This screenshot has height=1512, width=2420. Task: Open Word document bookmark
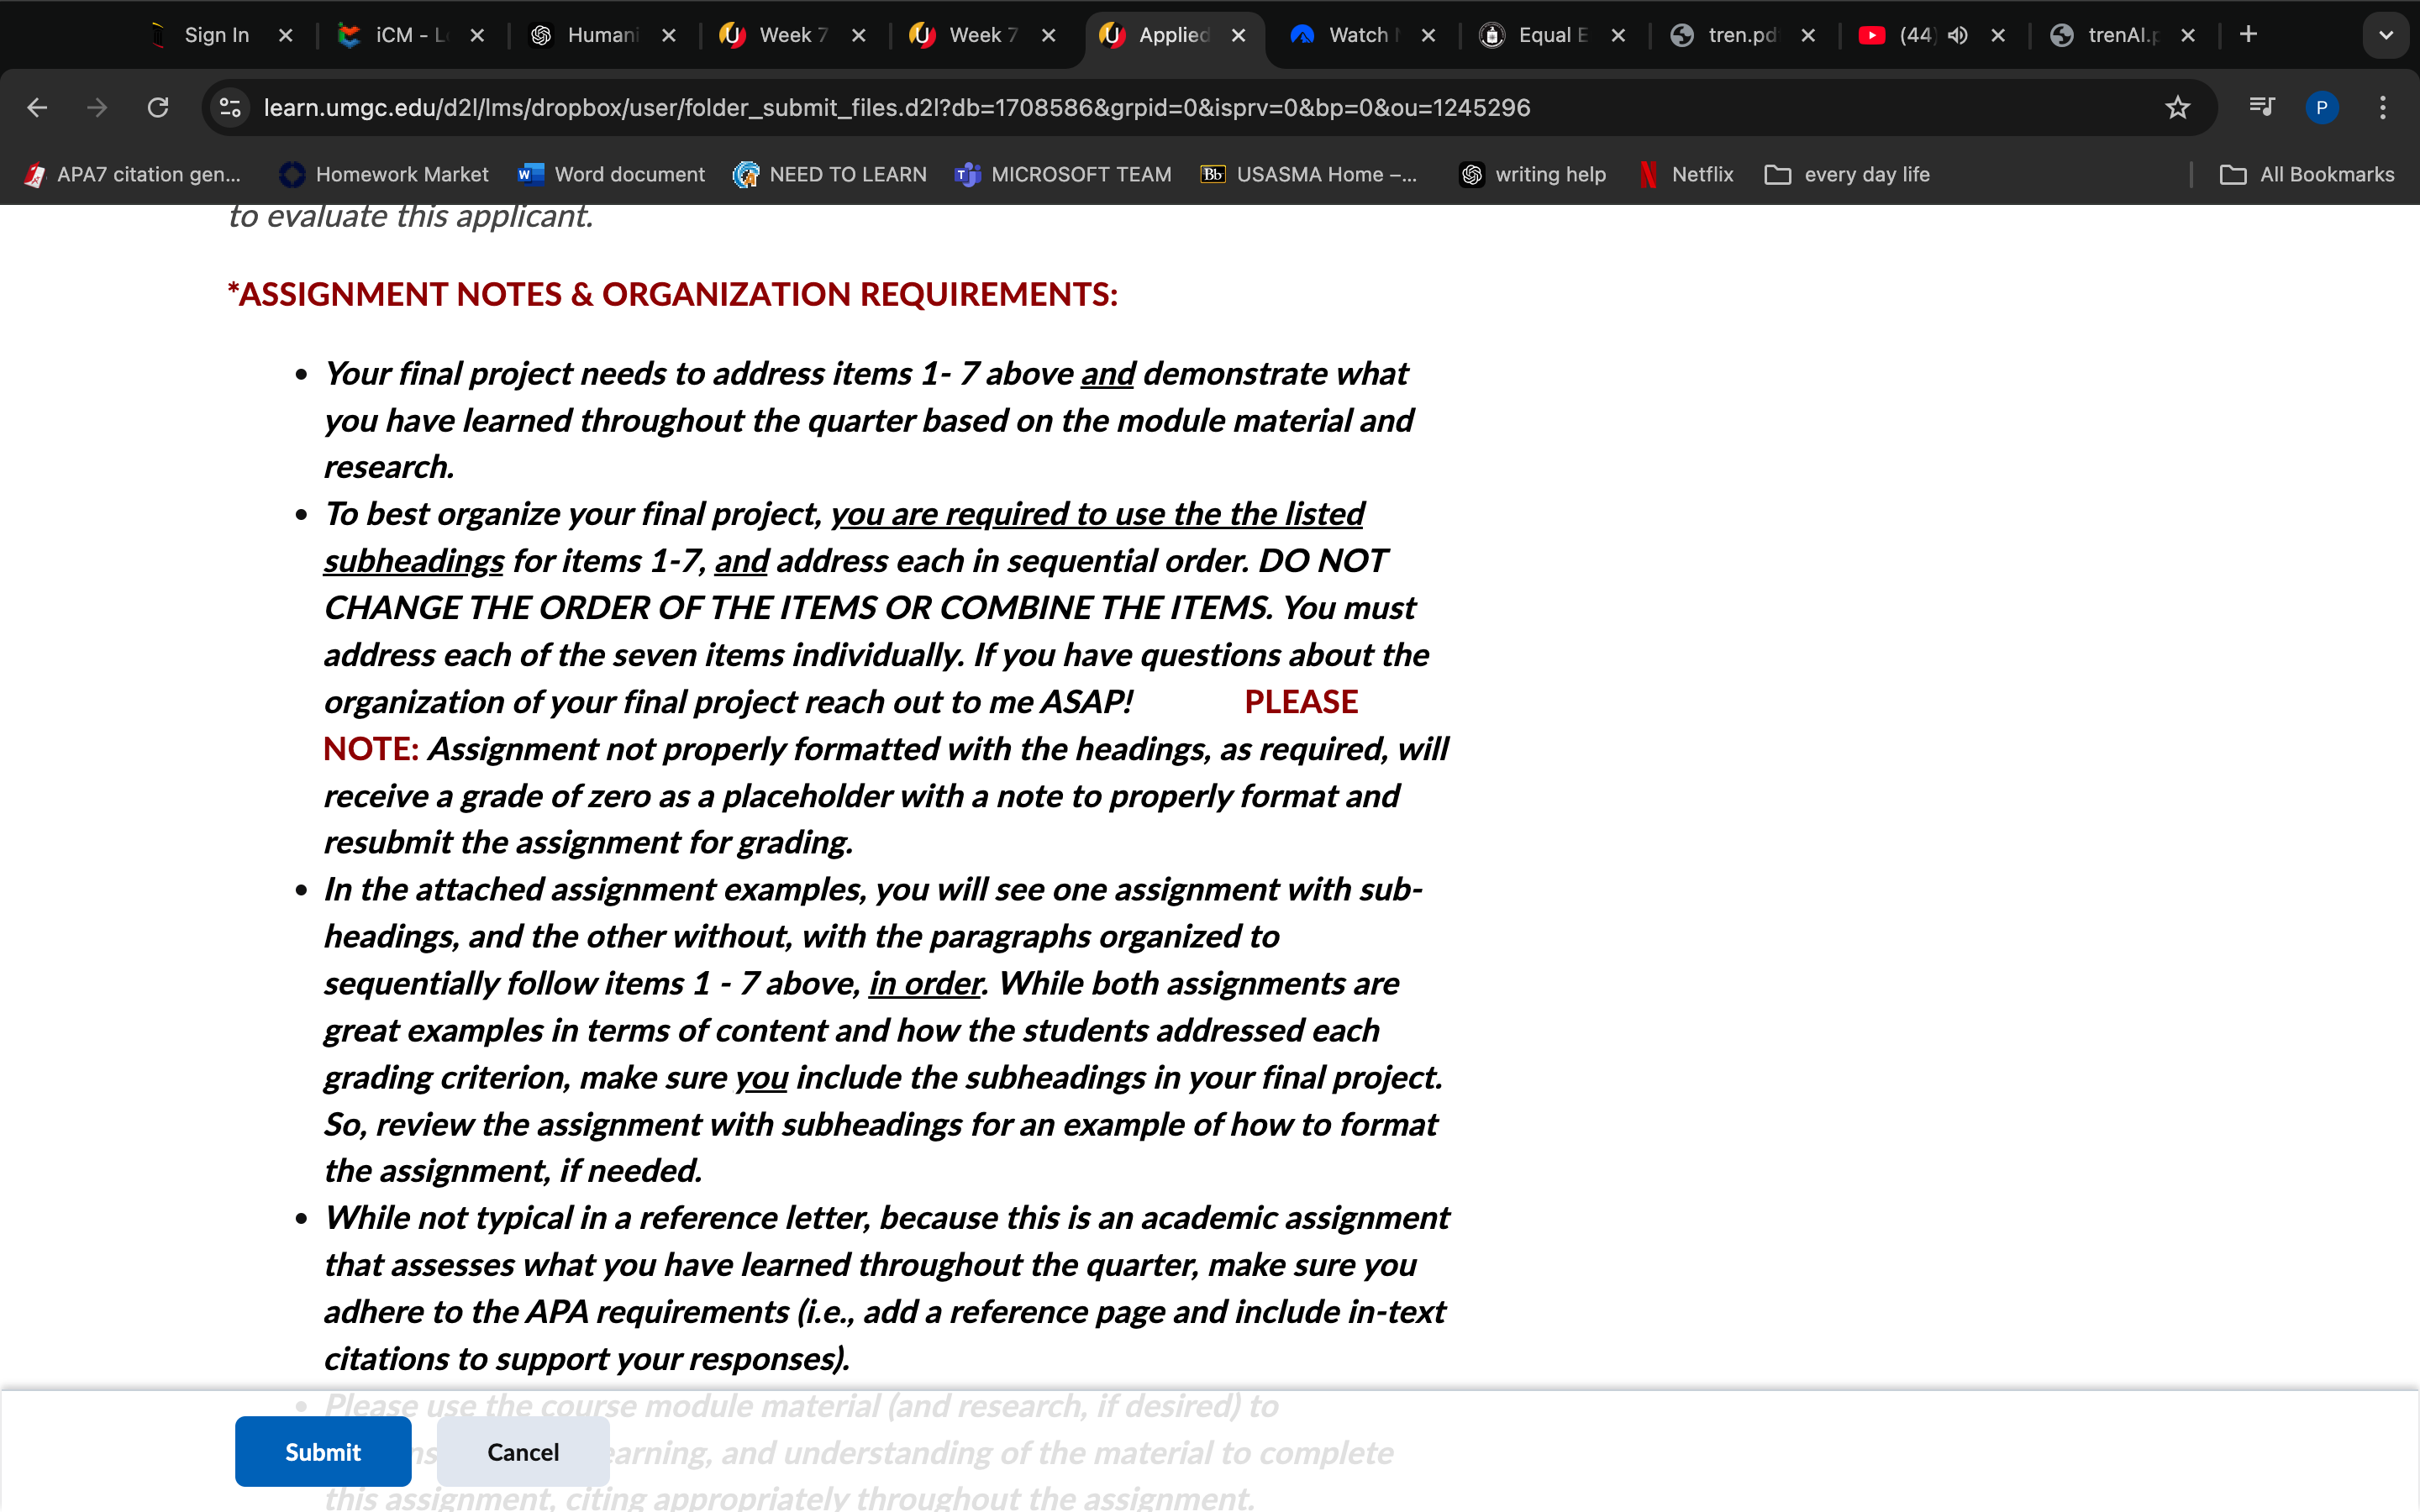(611, 175)
